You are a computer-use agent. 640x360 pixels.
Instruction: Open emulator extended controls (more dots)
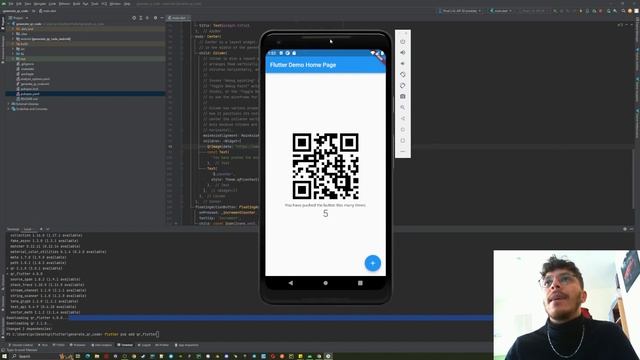pos(403,151)
